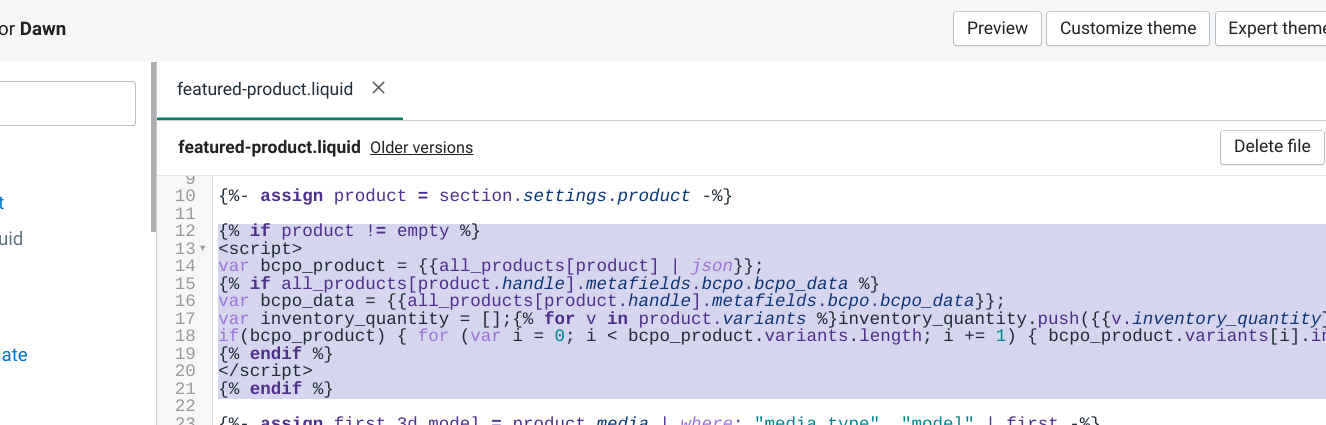1326x425 pixels.
Task: Click the Customize theme button
Action: pyautogui.click(x=1128, y=28)
